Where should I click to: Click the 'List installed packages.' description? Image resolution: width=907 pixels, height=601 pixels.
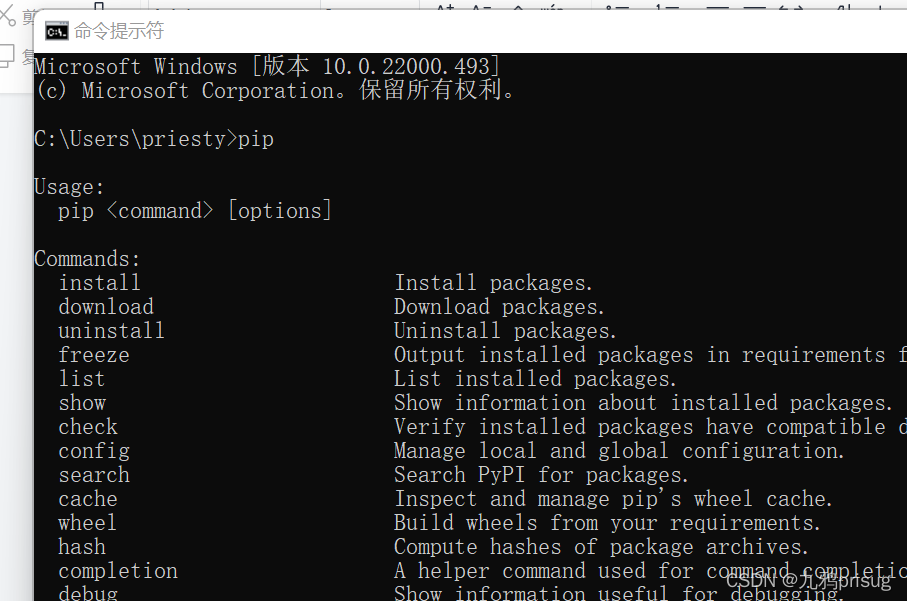click(x=535, y=379)
